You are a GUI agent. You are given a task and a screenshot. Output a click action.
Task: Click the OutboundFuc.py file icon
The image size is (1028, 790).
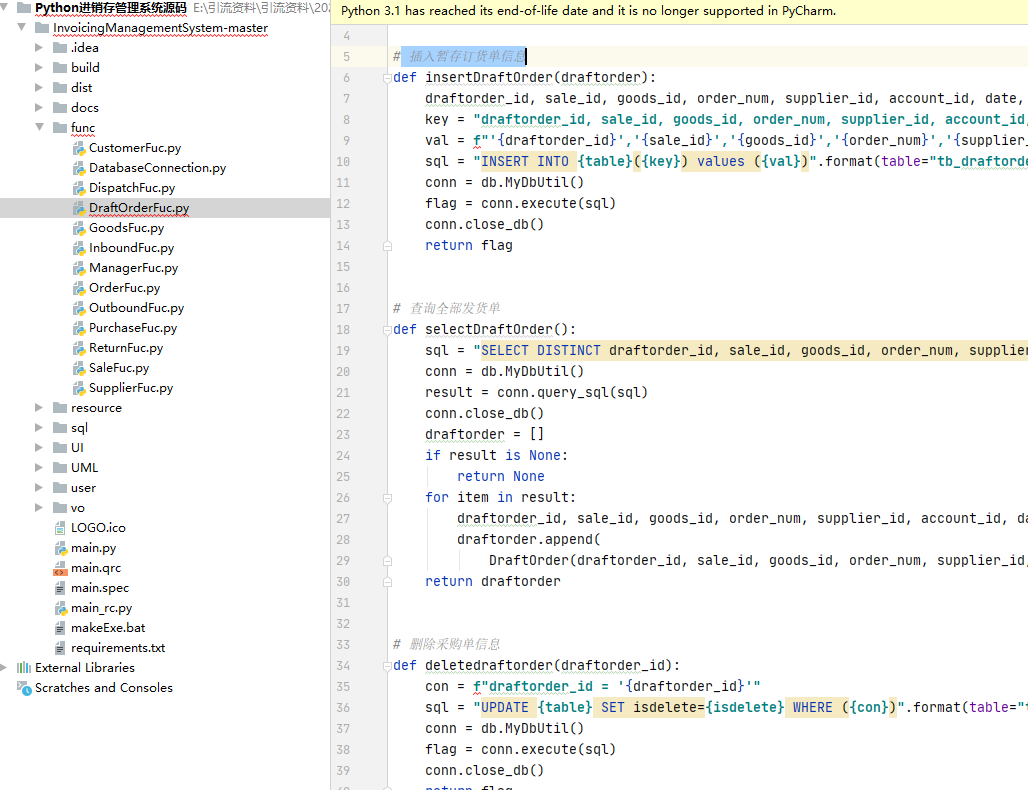click(79, 308)
